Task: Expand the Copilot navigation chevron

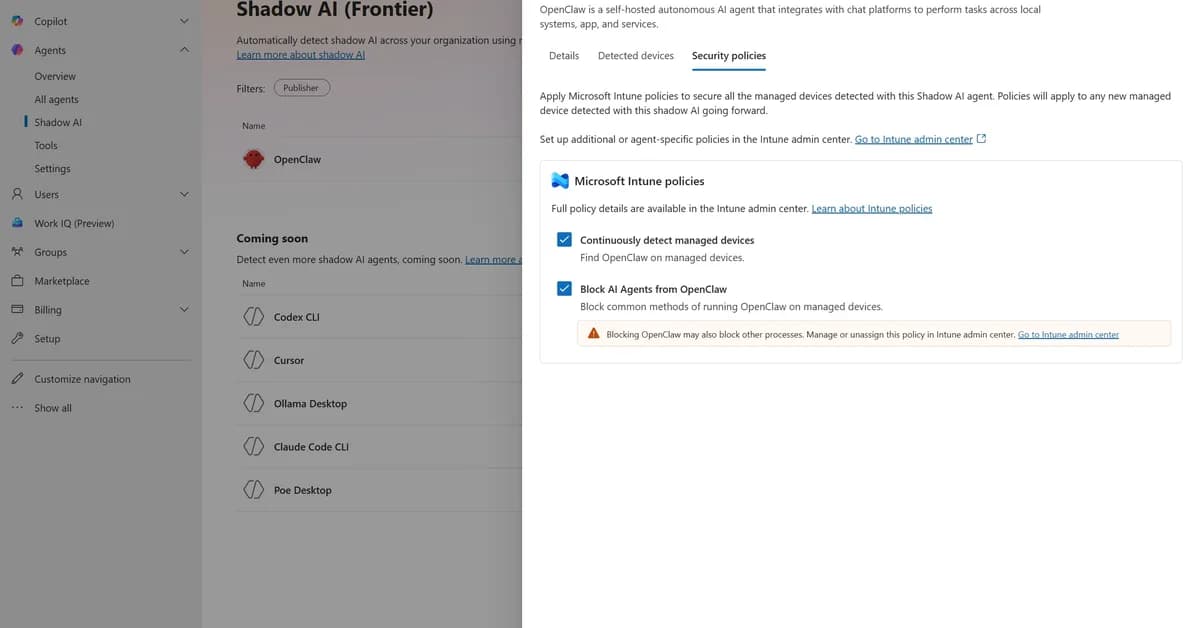Action: coord(184,21)
